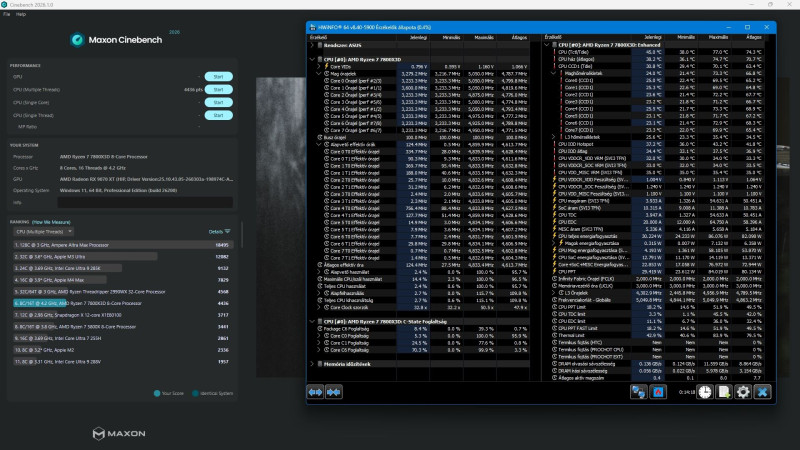
Task: Click chip icon beside 'Memória időzítések'
Action: [320, 364]
